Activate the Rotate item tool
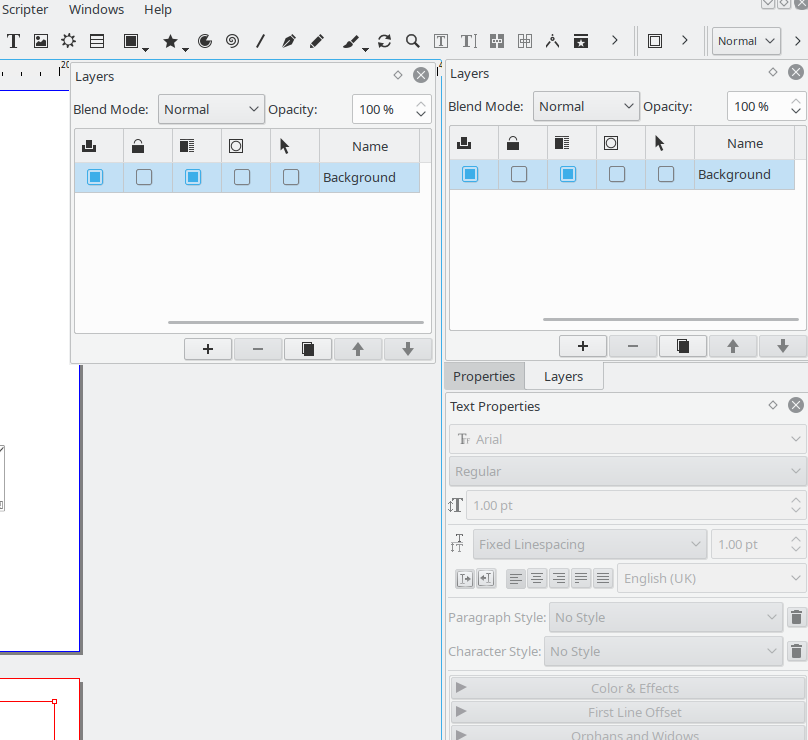Image resolution: width=808 pixels, height=740 pixels. tap(384, 41)
